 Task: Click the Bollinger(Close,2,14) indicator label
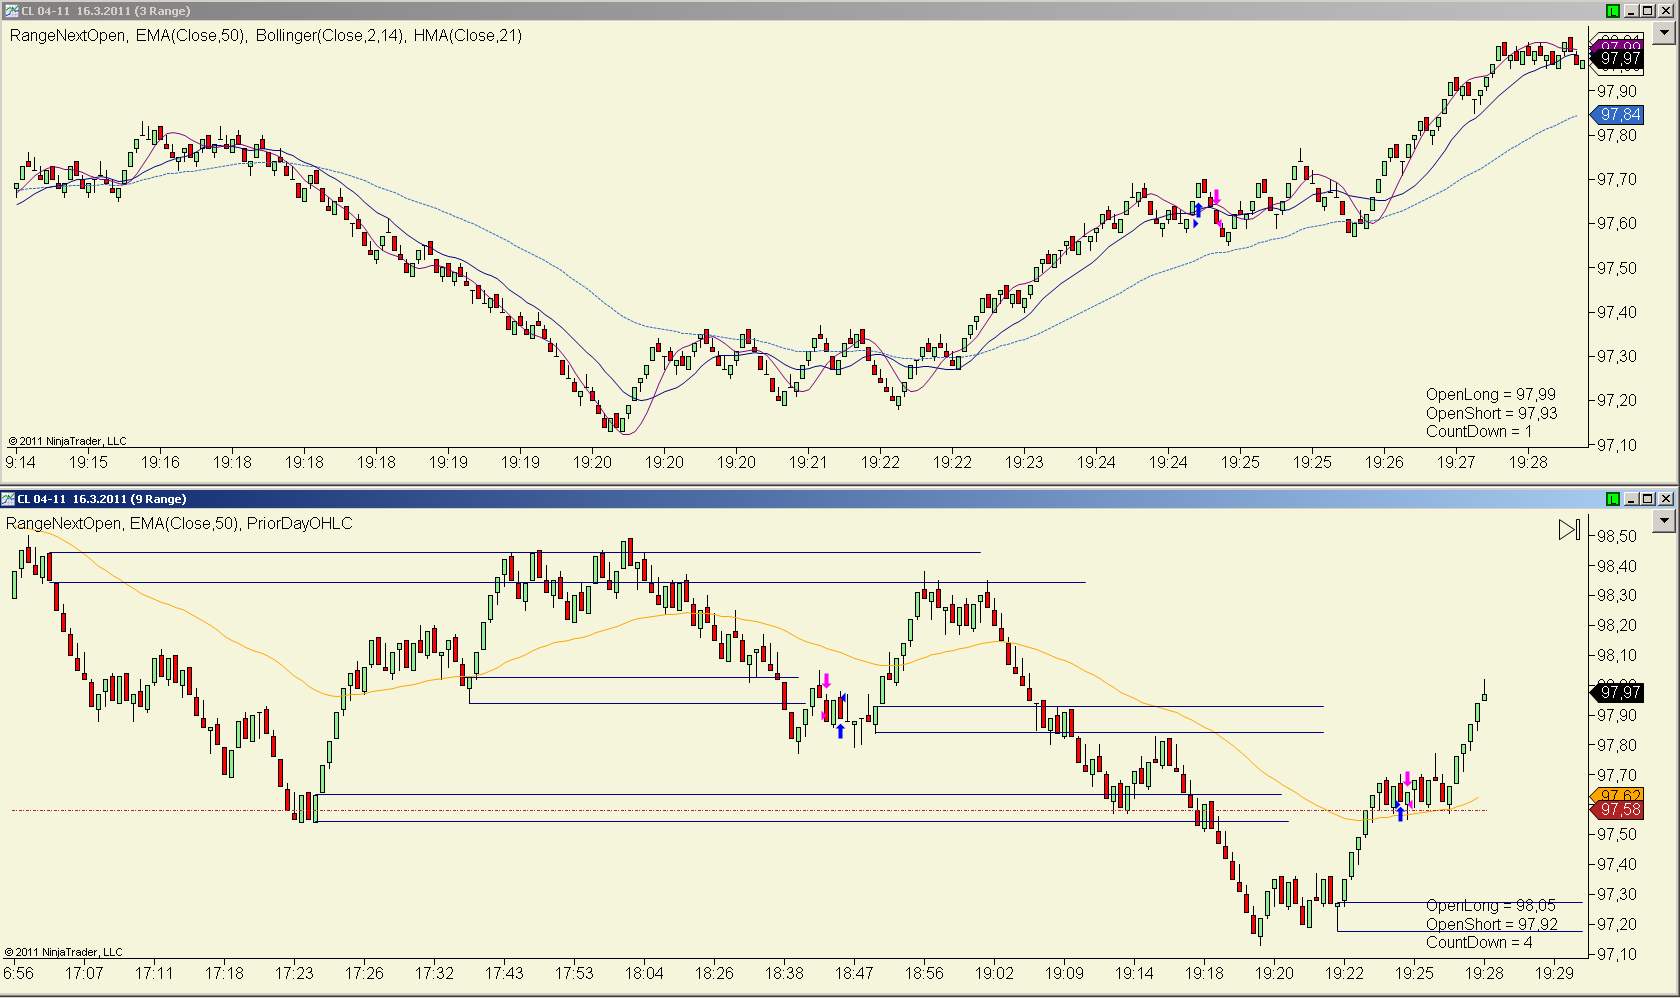click(x=330, y=36)
